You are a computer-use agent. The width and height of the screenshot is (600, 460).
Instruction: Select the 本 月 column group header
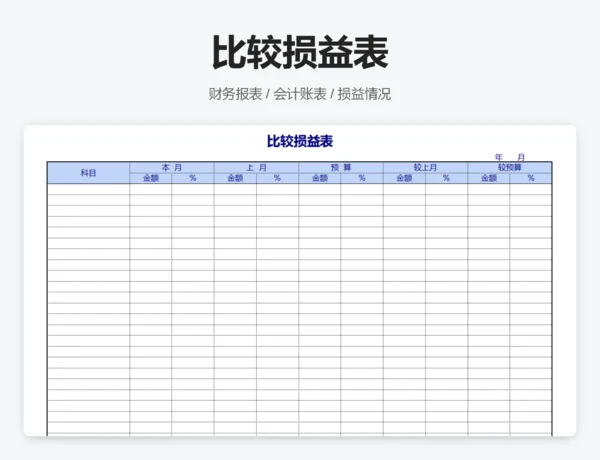pyautogui.click(x=172, y=168)
